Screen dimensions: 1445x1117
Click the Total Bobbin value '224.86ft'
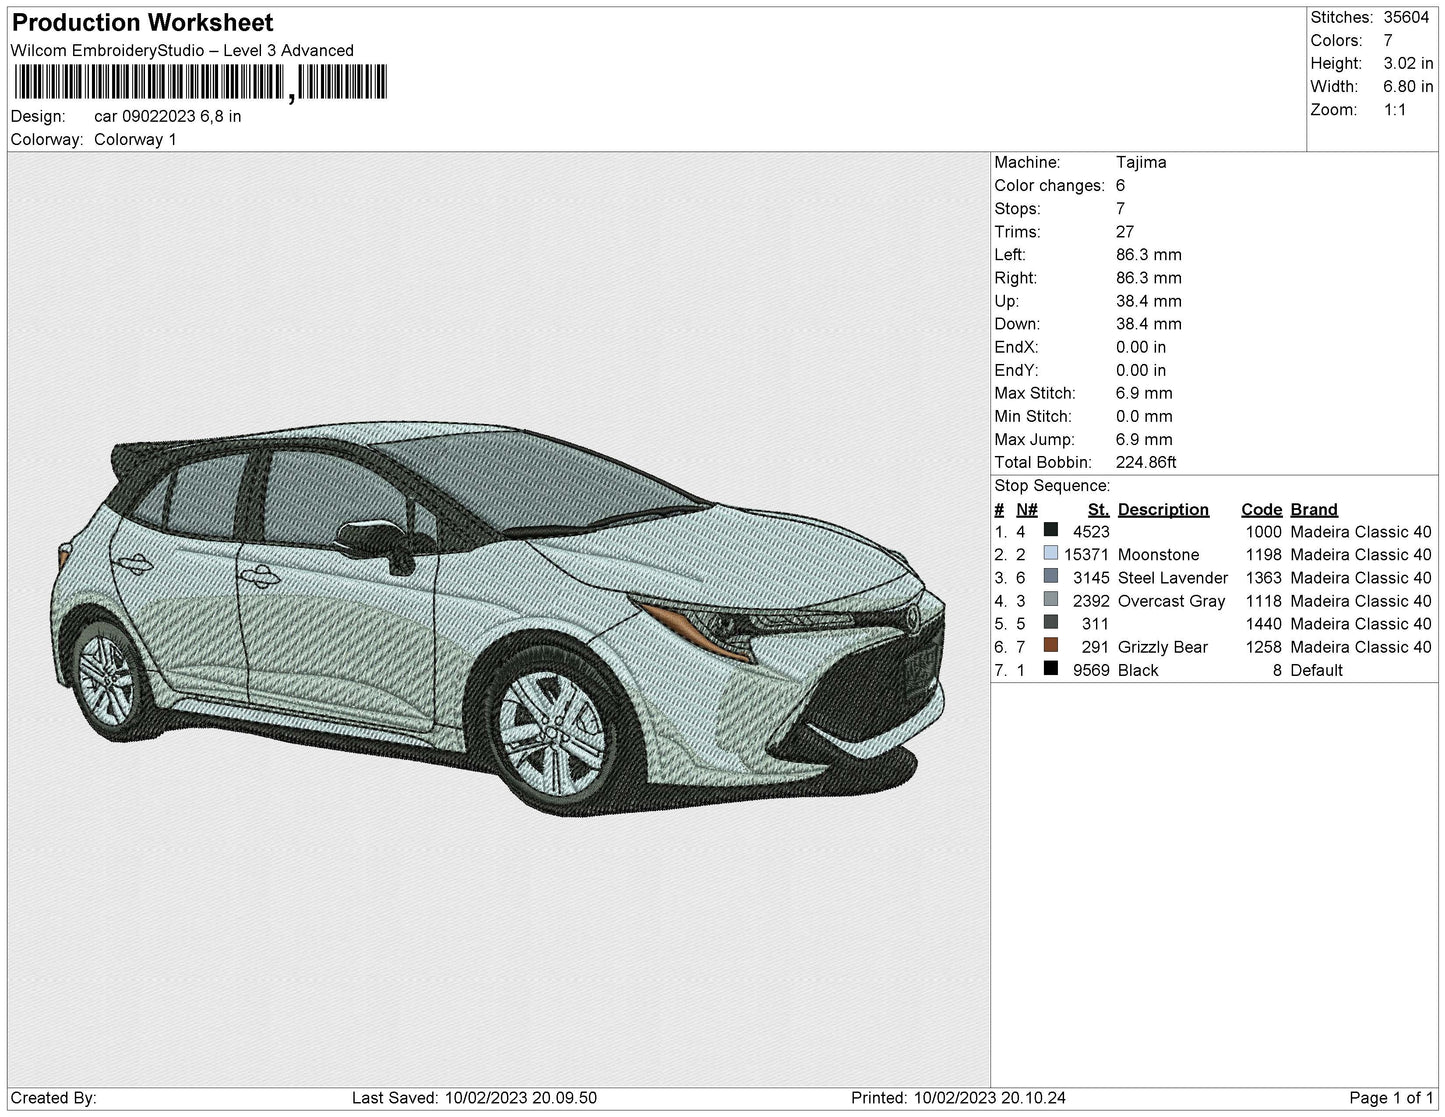pos(1146,462)
